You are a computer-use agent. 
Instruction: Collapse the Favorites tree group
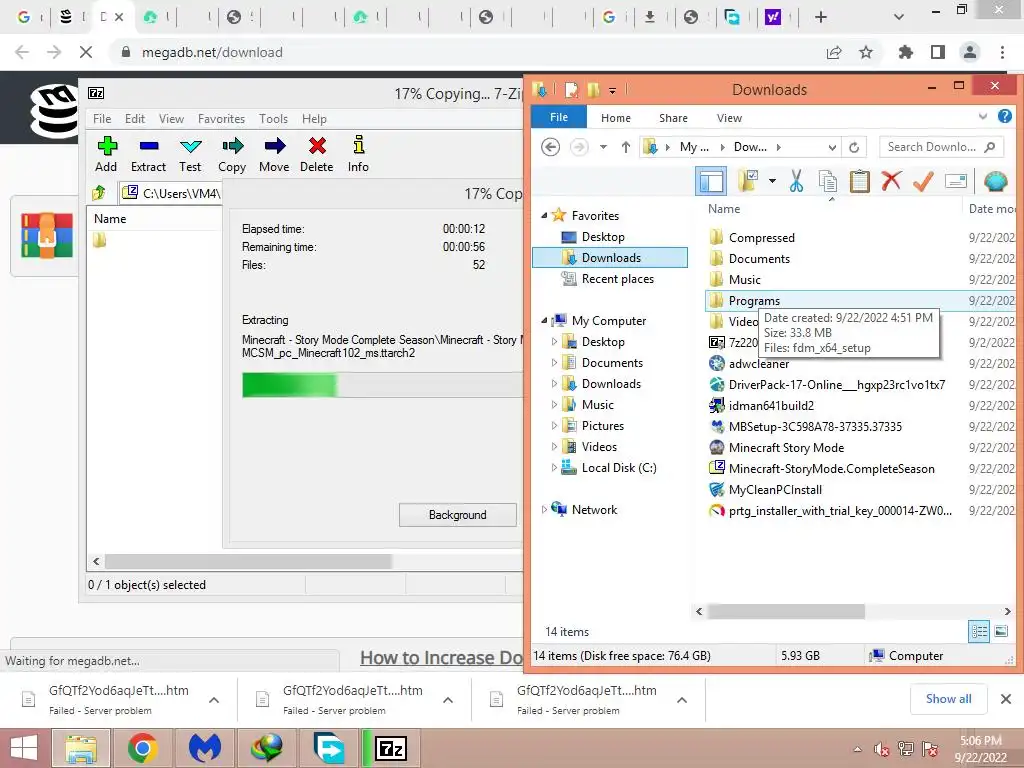point(544,216)
